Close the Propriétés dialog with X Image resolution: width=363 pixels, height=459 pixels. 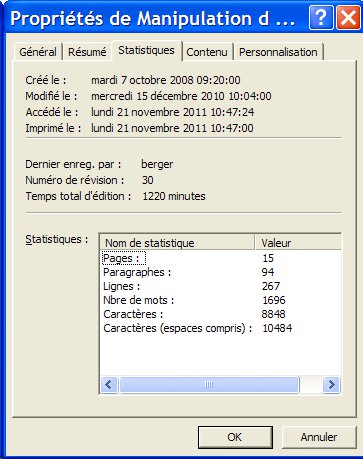[348, 18]
